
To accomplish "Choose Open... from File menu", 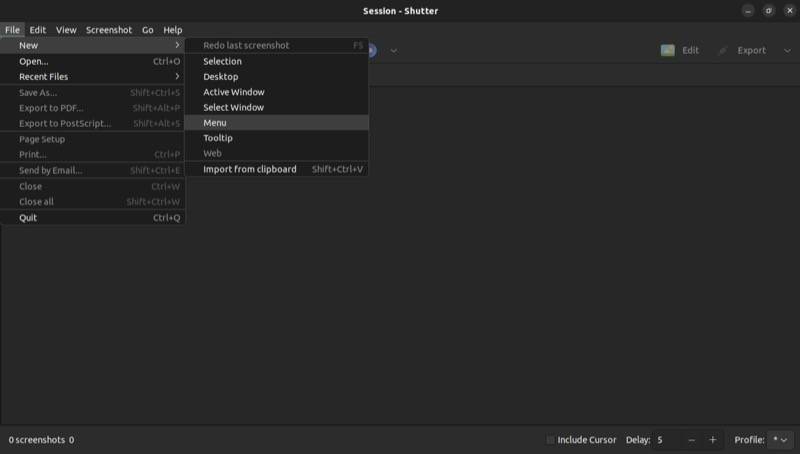I will tap(92, 61).
